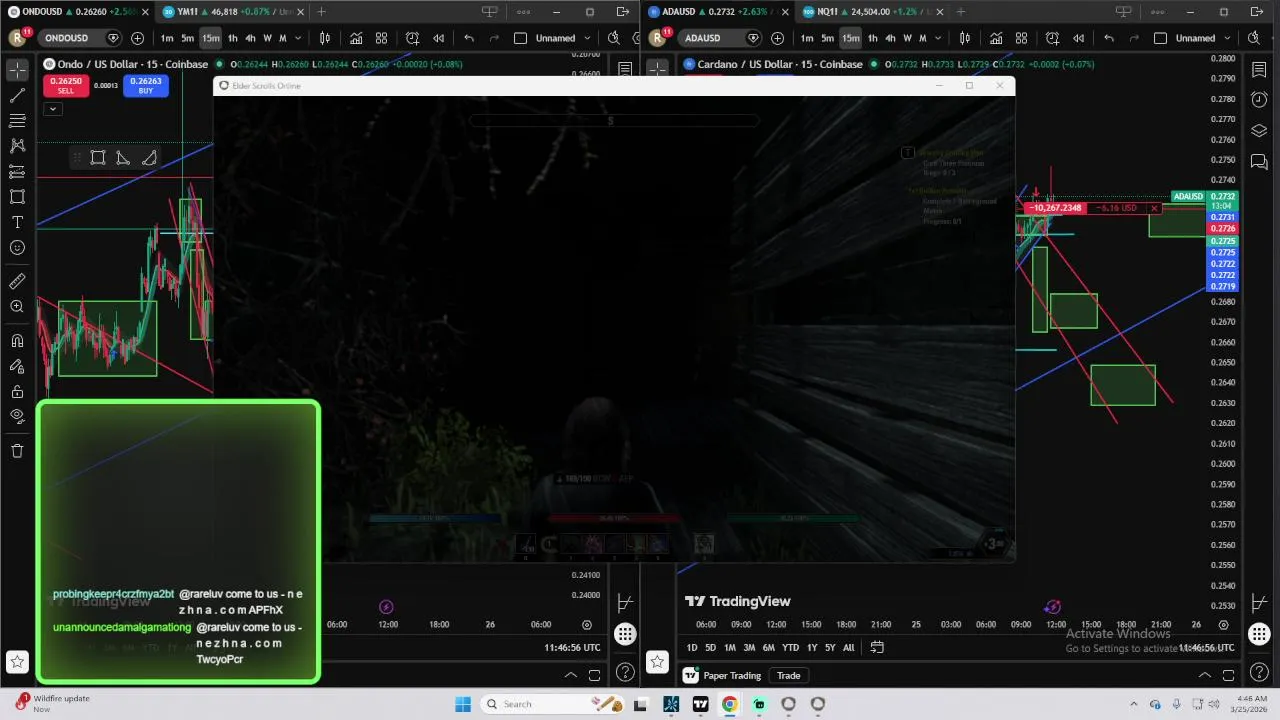
Task: Toggle magnet mode in left sidebar
Action: tap(17, 341)
